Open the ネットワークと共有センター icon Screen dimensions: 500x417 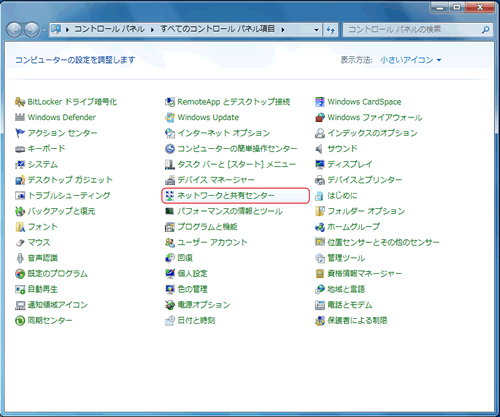click(170, 196)
